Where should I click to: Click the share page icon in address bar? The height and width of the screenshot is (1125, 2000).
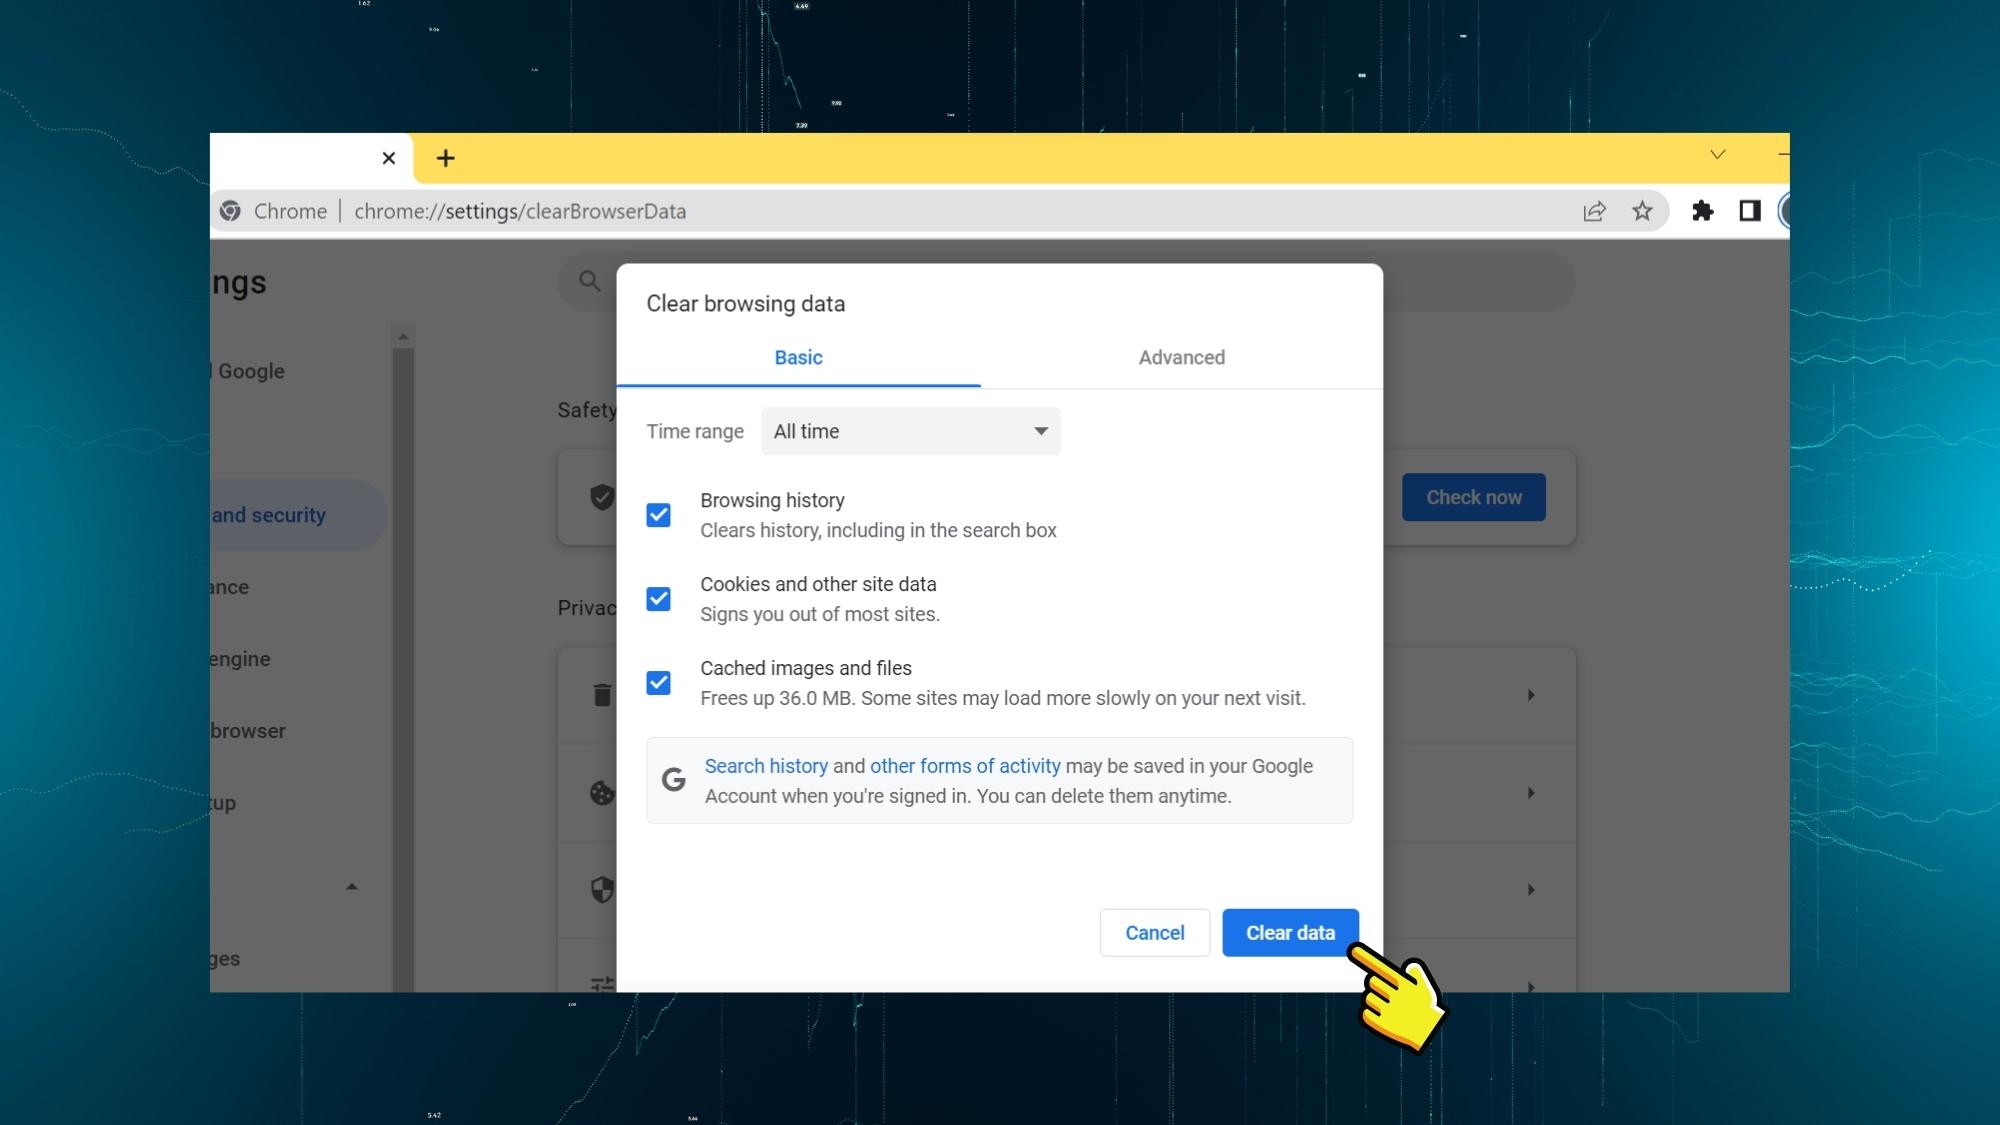1594,211
